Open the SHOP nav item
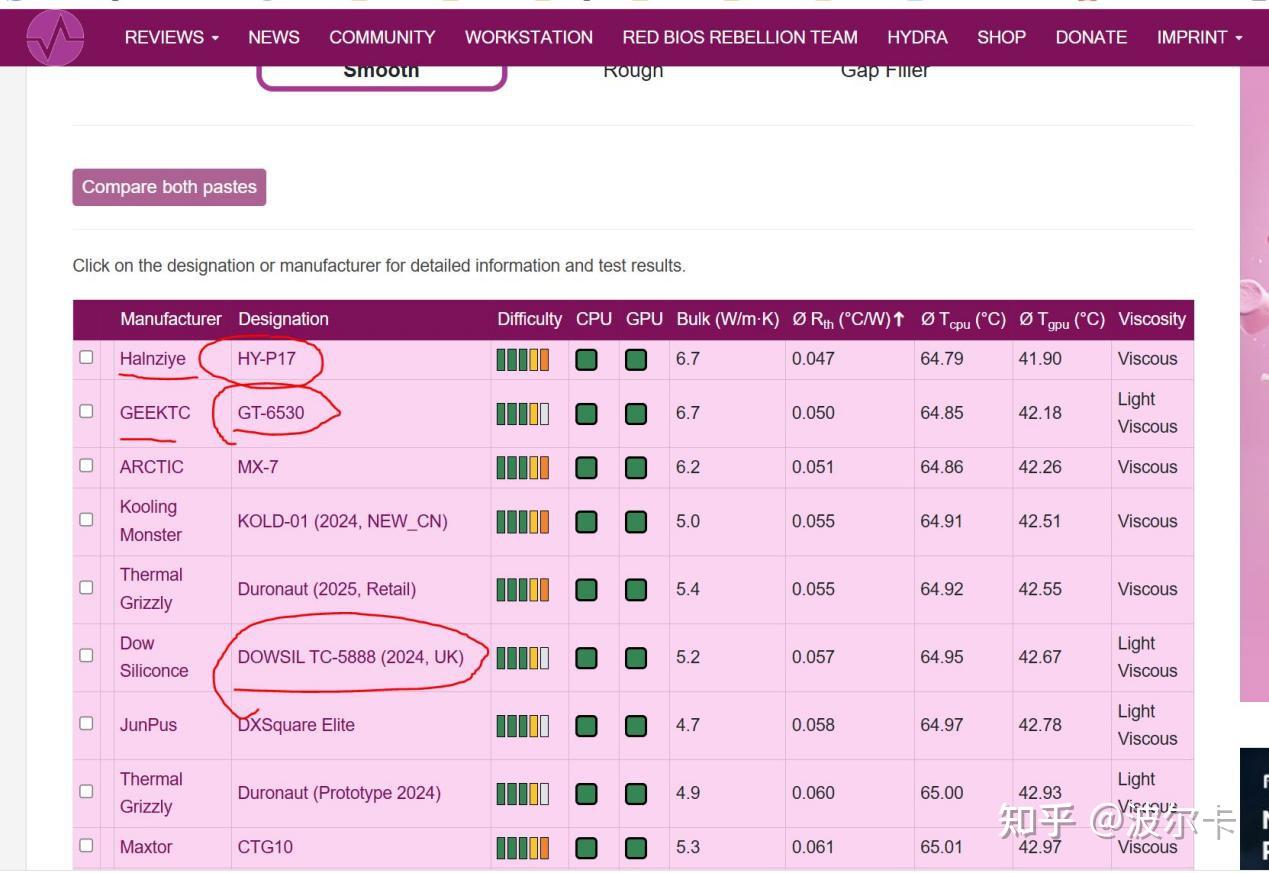The width and height of the screenshot is (1269, 873). (1001, 37)
